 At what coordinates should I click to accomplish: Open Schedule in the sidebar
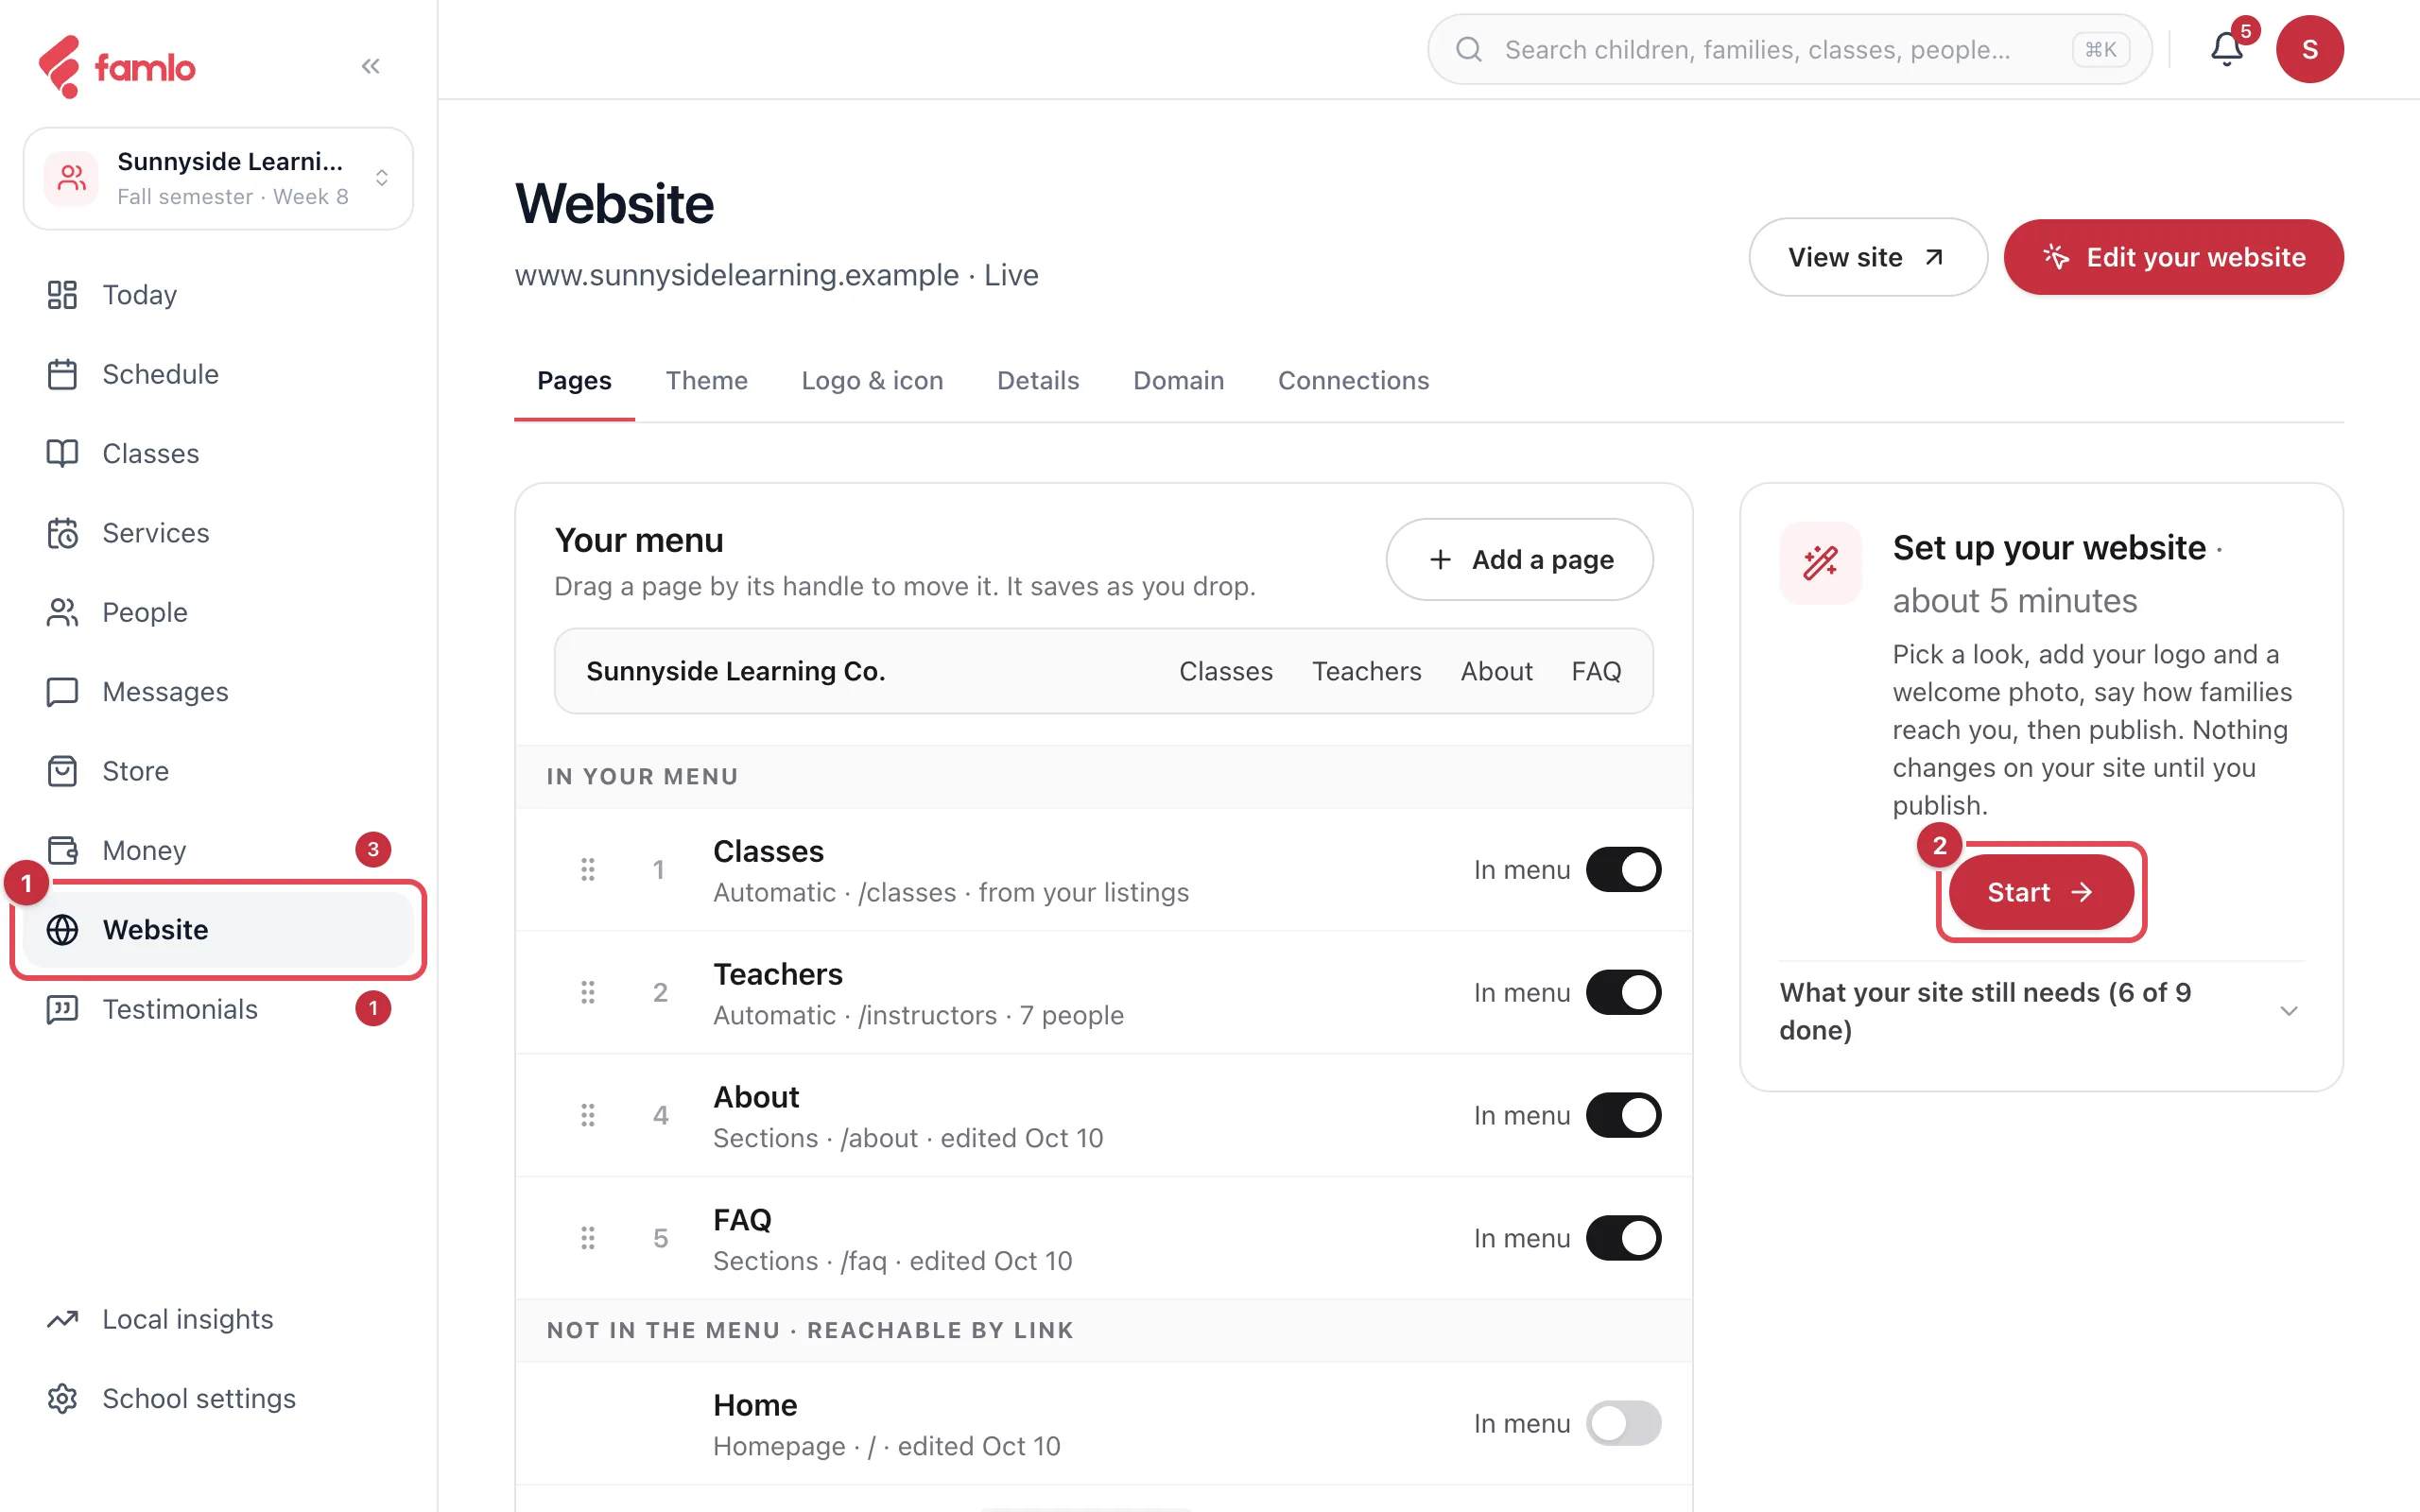click(x=218, y=374)
